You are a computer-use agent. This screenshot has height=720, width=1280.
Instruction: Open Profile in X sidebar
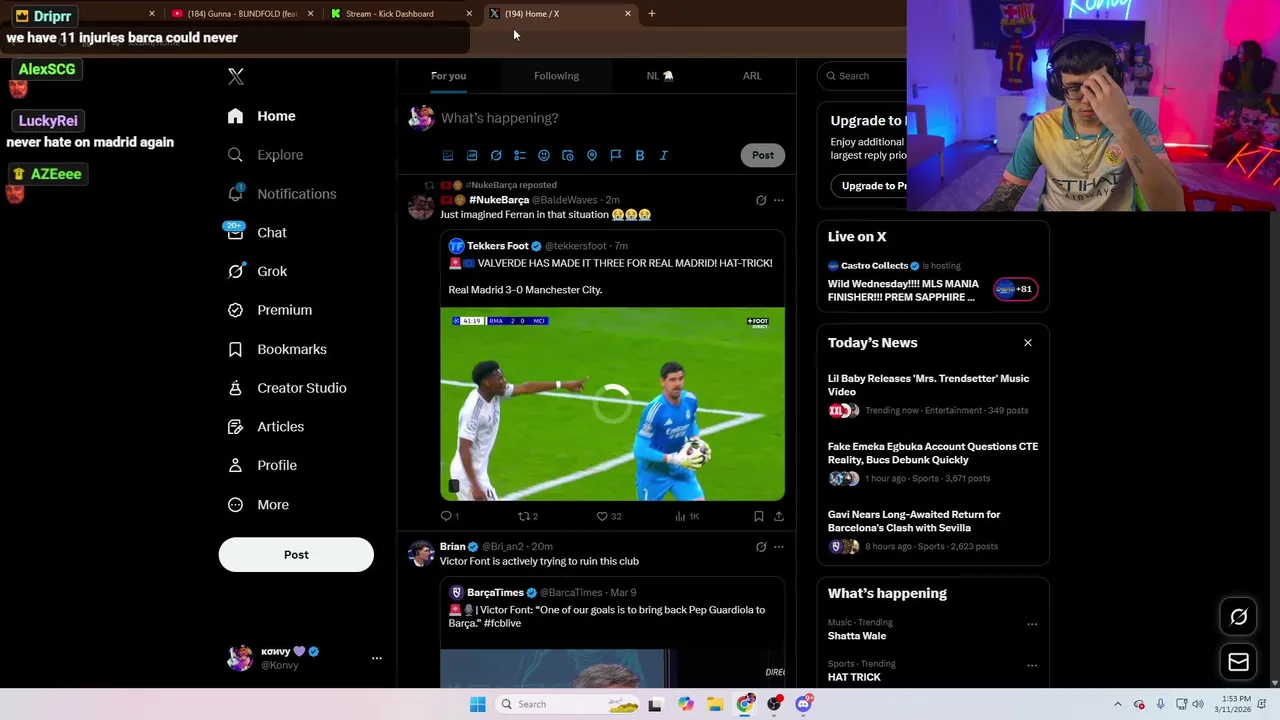click(262, 465)
